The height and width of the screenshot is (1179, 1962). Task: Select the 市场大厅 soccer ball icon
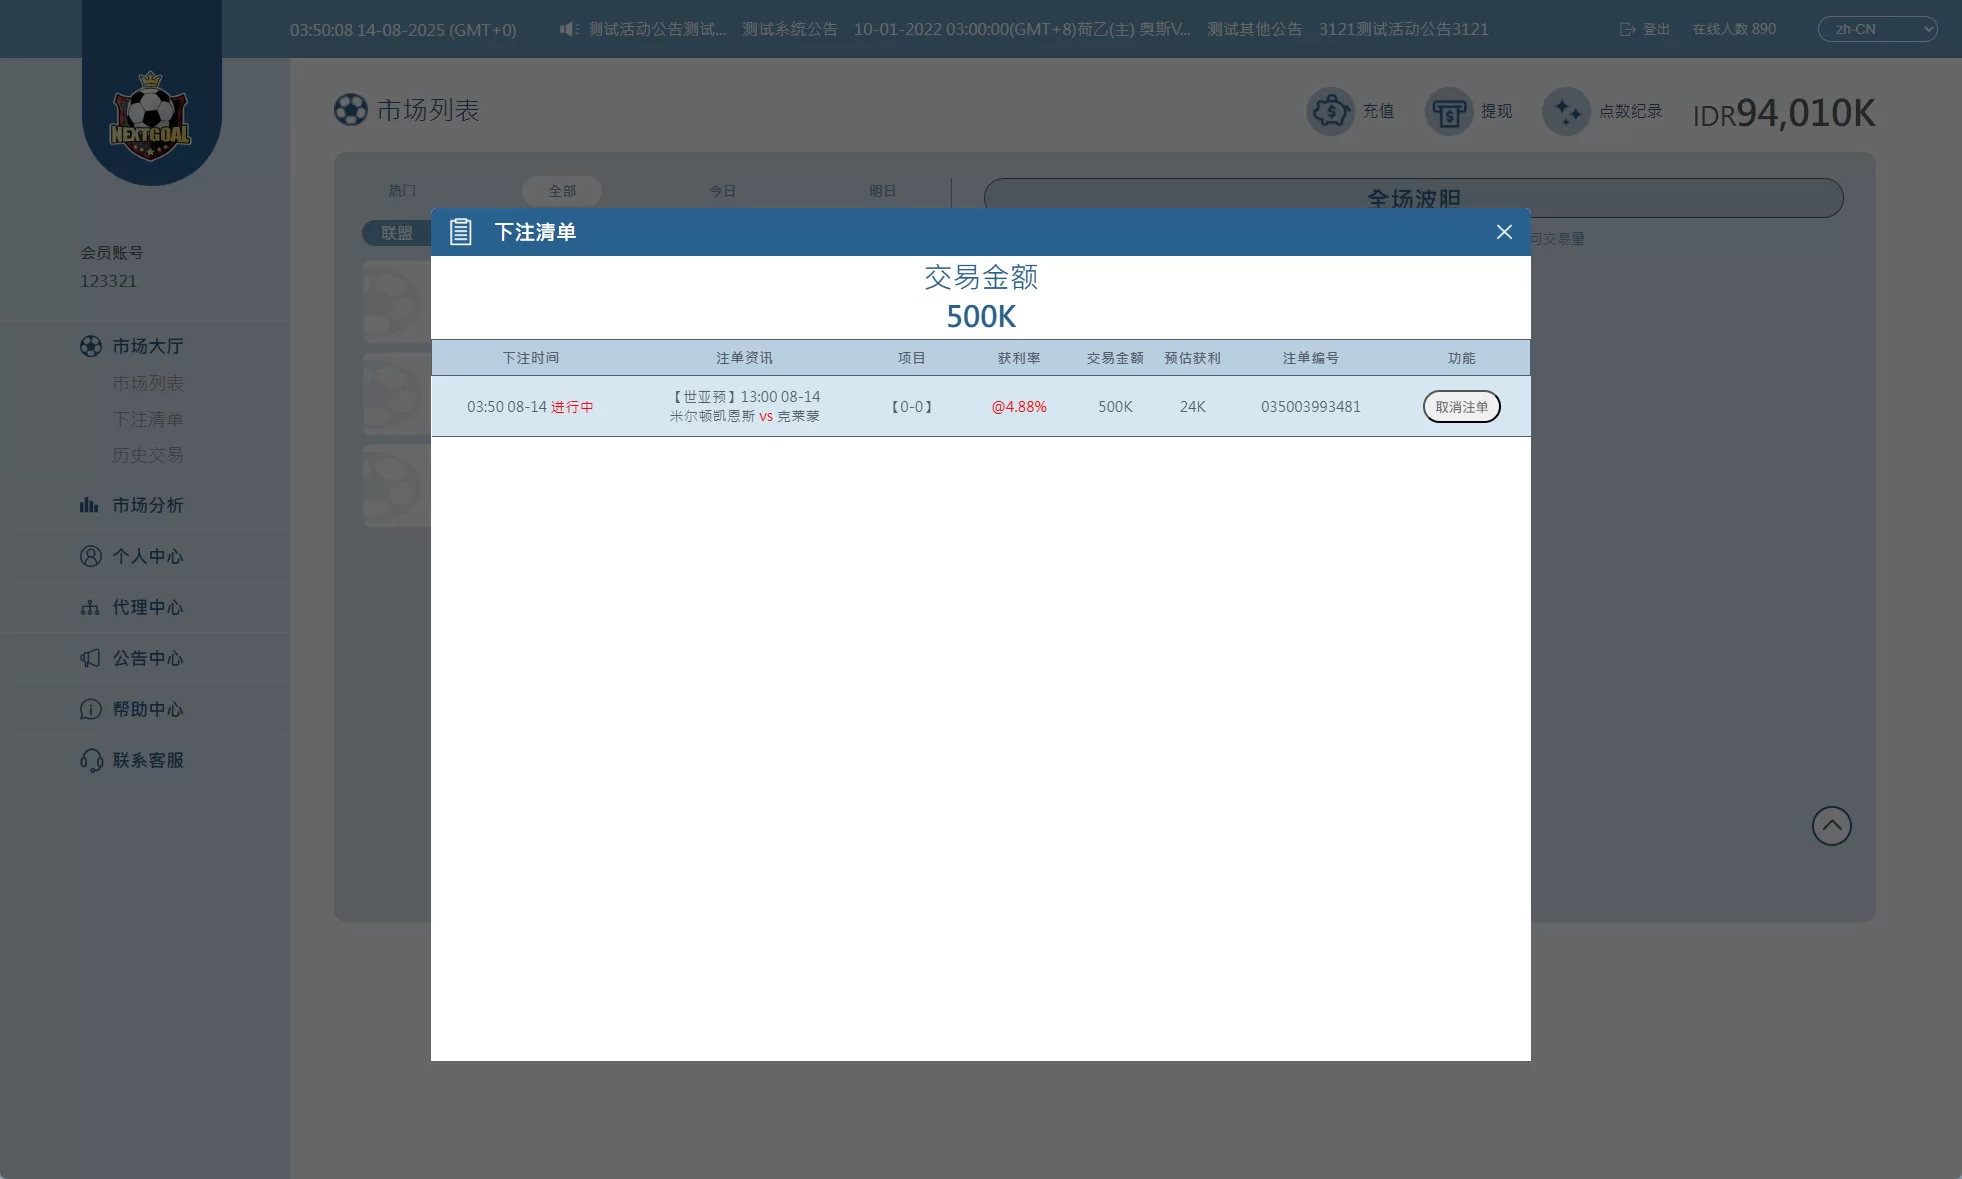91,346
